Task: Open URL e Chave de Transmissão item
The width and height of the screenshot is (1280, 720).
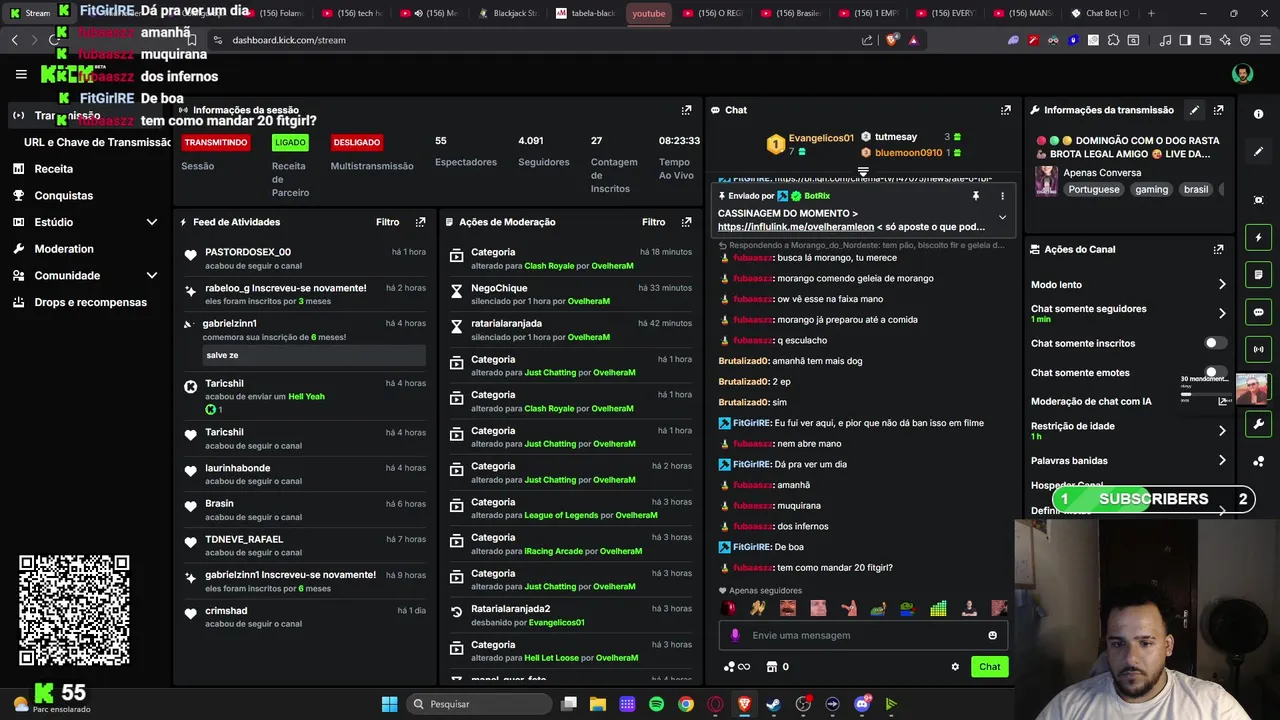Action: [x=97, y=142]
